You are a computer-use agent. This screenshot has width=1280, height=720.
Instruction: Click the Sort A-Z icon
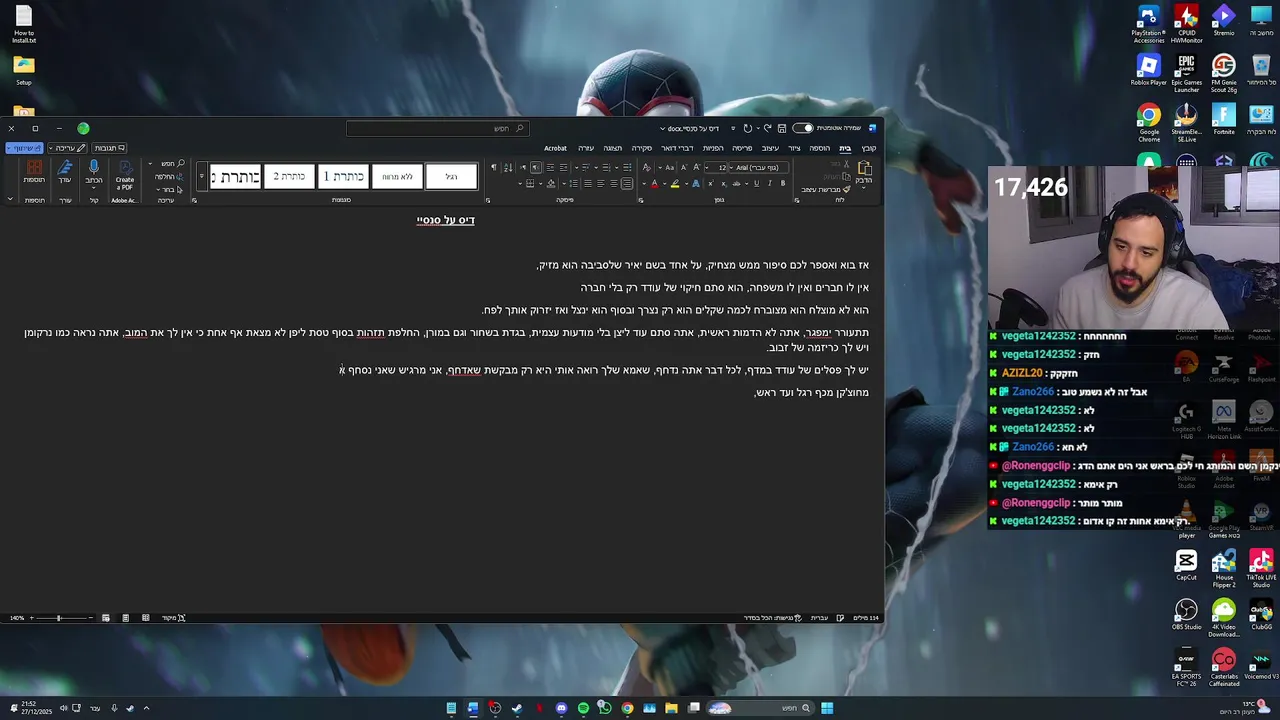508,168
